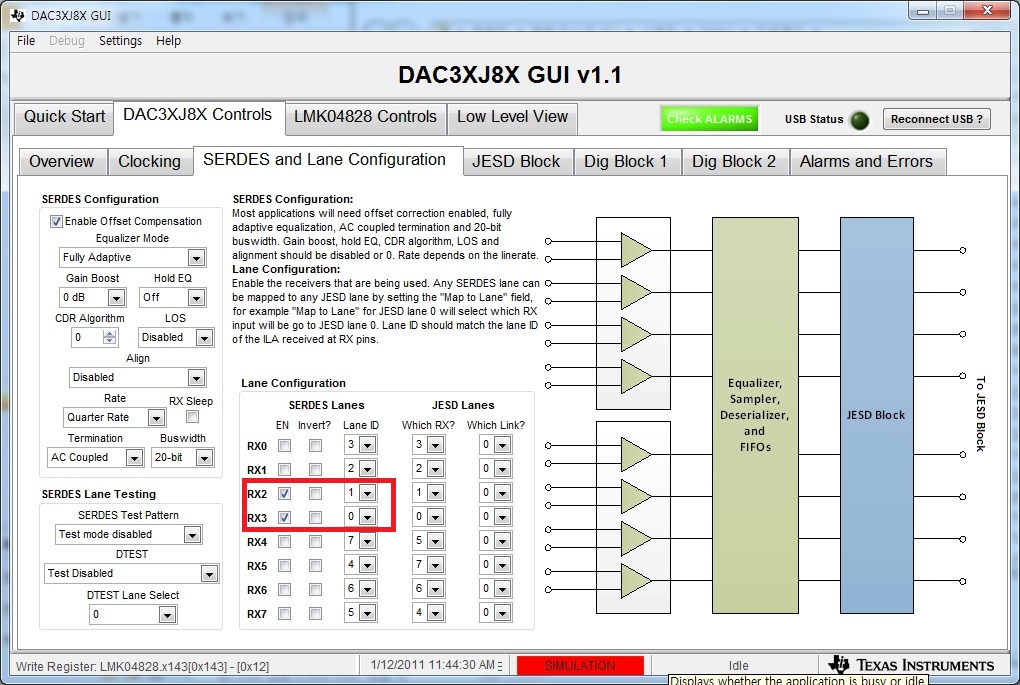
Task: Open the Dig Block 2 sub-tab
Action: pyautogui.click(x=734, y=161)
